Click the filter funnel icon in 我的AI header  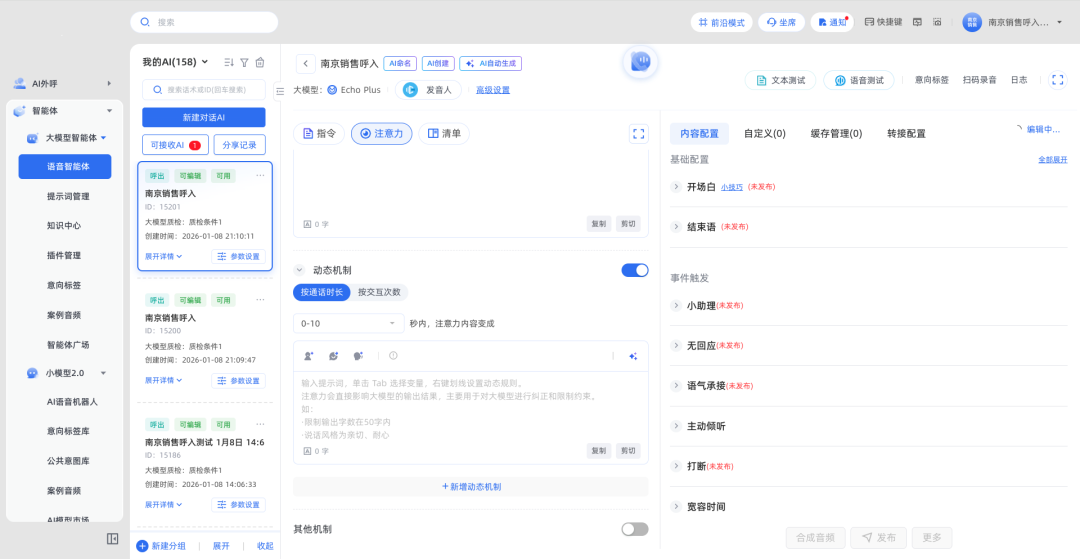pos(244,62)
